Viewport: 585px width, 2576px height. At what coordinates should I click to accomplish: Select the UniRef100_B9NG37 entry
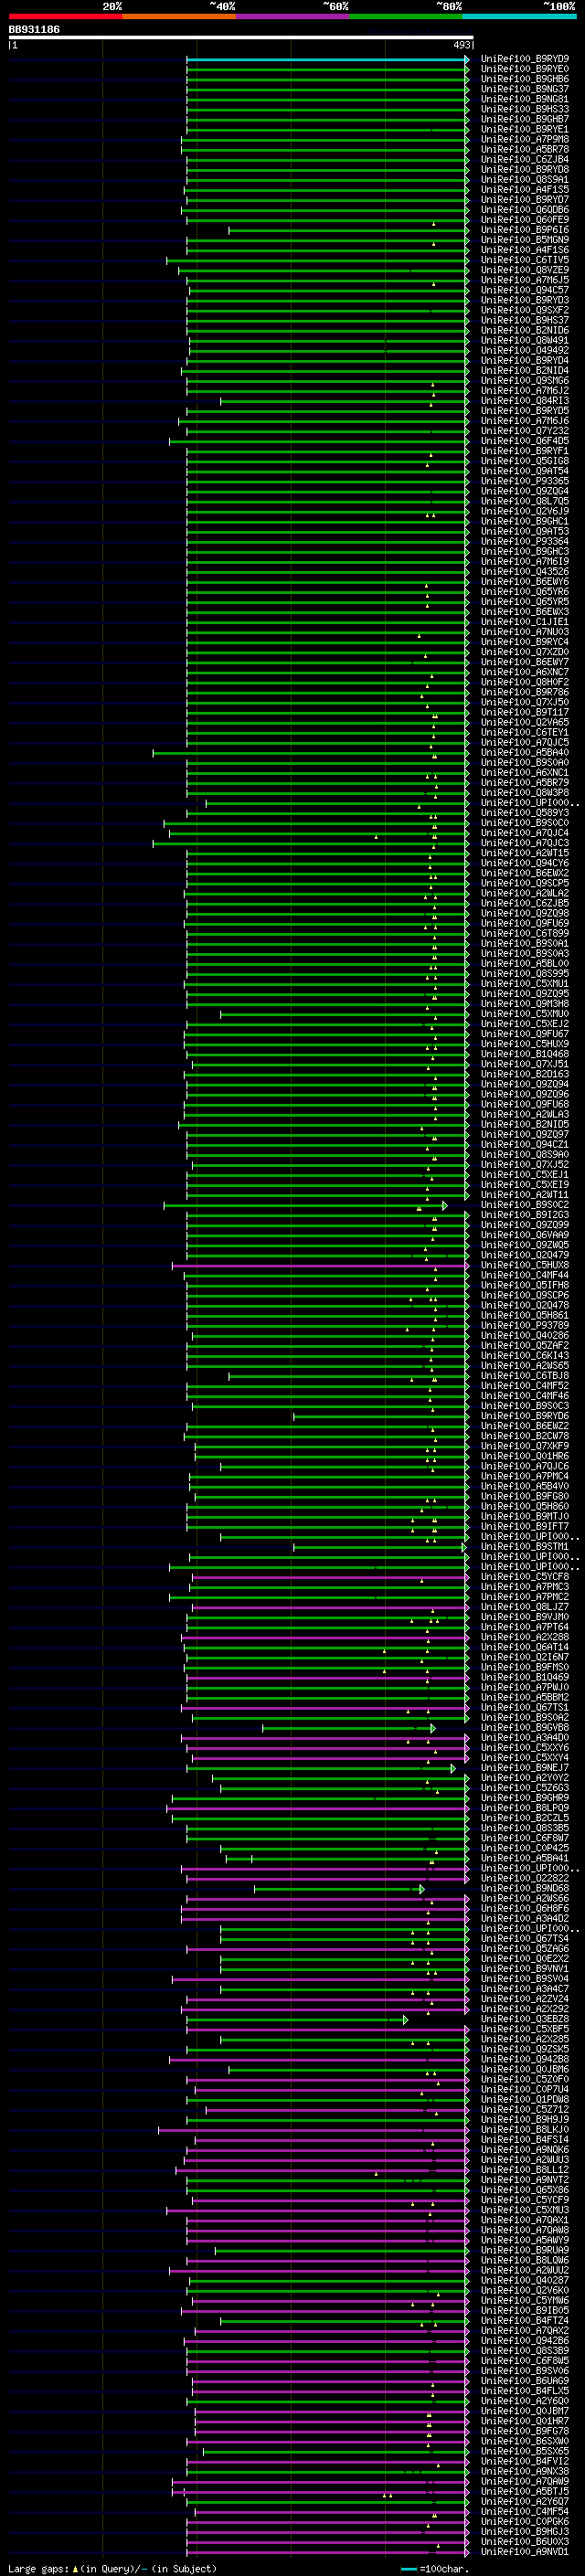tap(524, 89)
